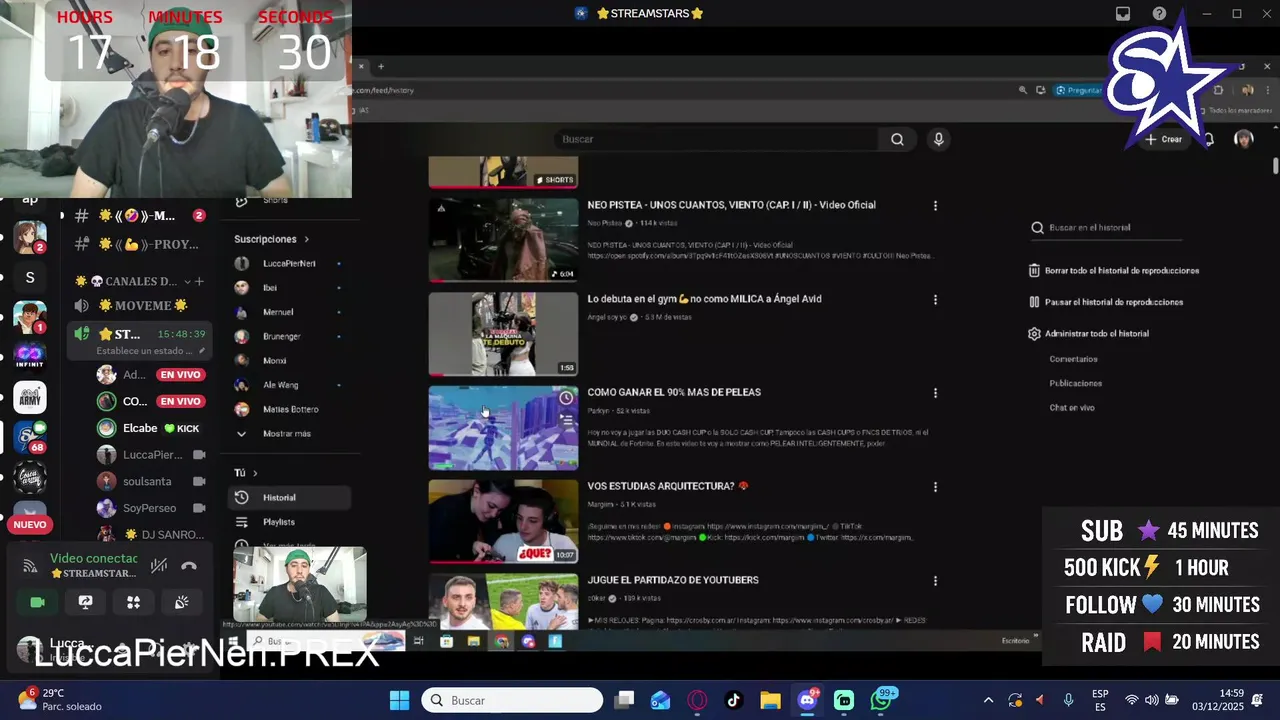The image size is (1280, 720).
Task: Open TikTok from taskbar
Action: [x=733, y=700]
